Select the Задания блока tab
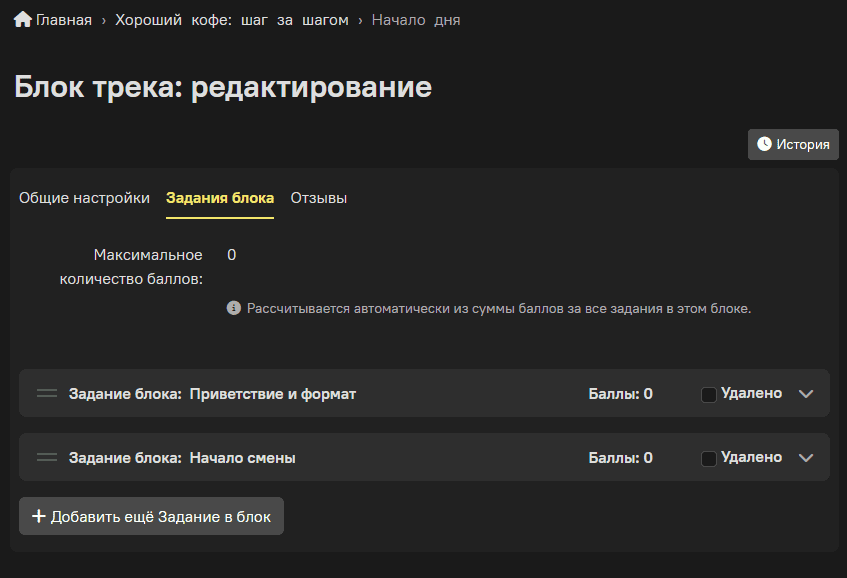Viewport: 847px width, 578px height. coord(220,198)
